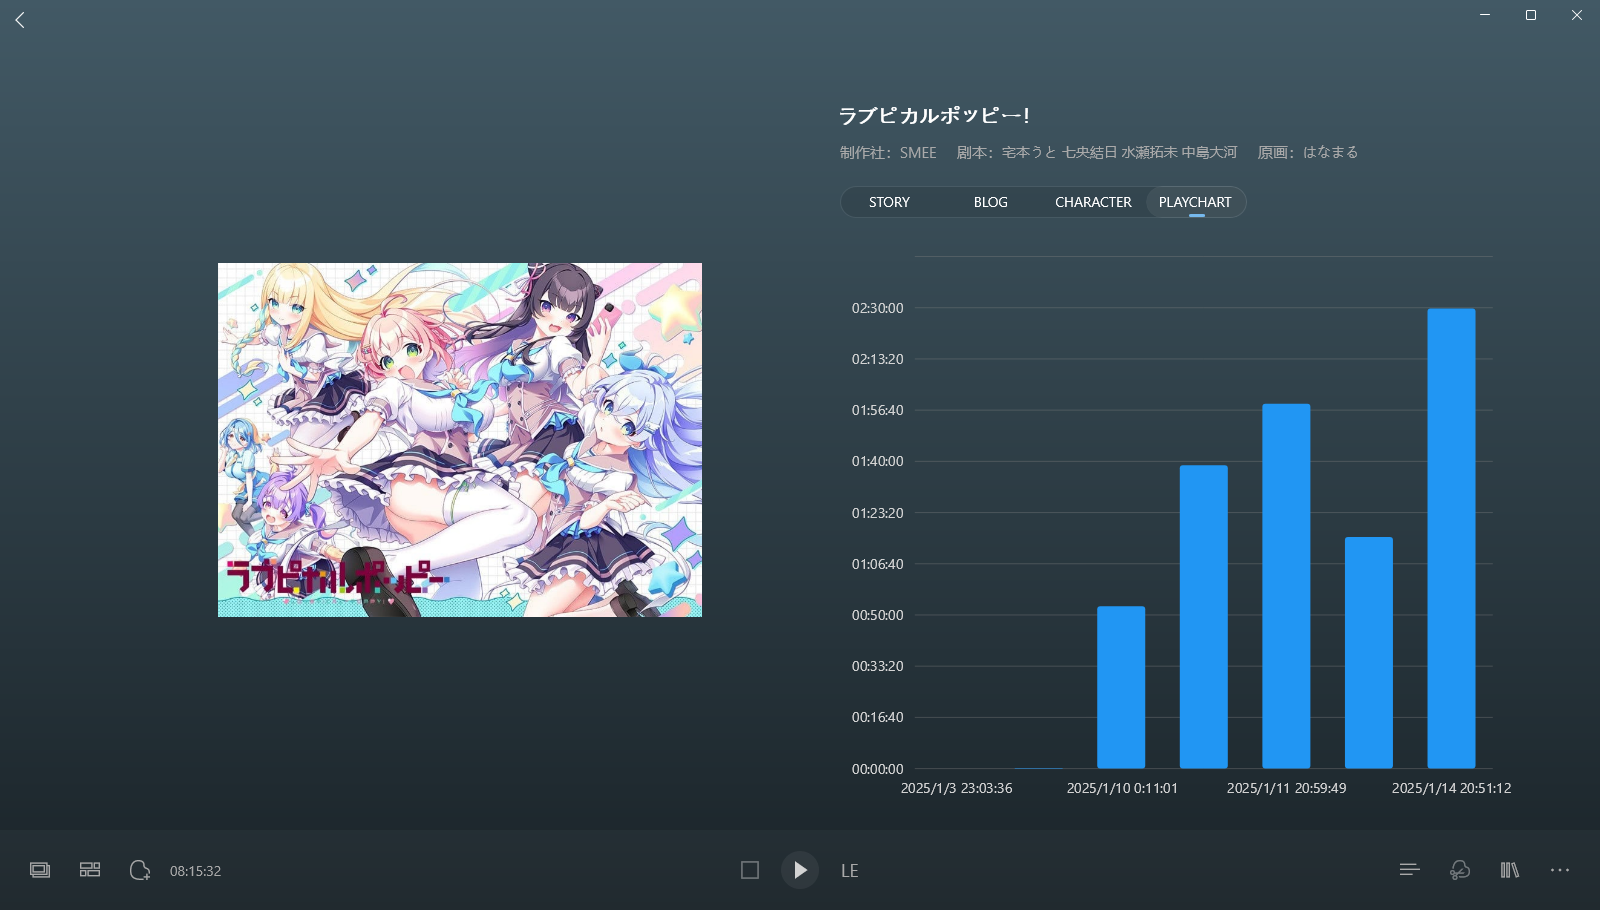Viewport: 1600px width, 910px height.
Task: Open the CHARACTER tab
Action: pos(1093,202)
